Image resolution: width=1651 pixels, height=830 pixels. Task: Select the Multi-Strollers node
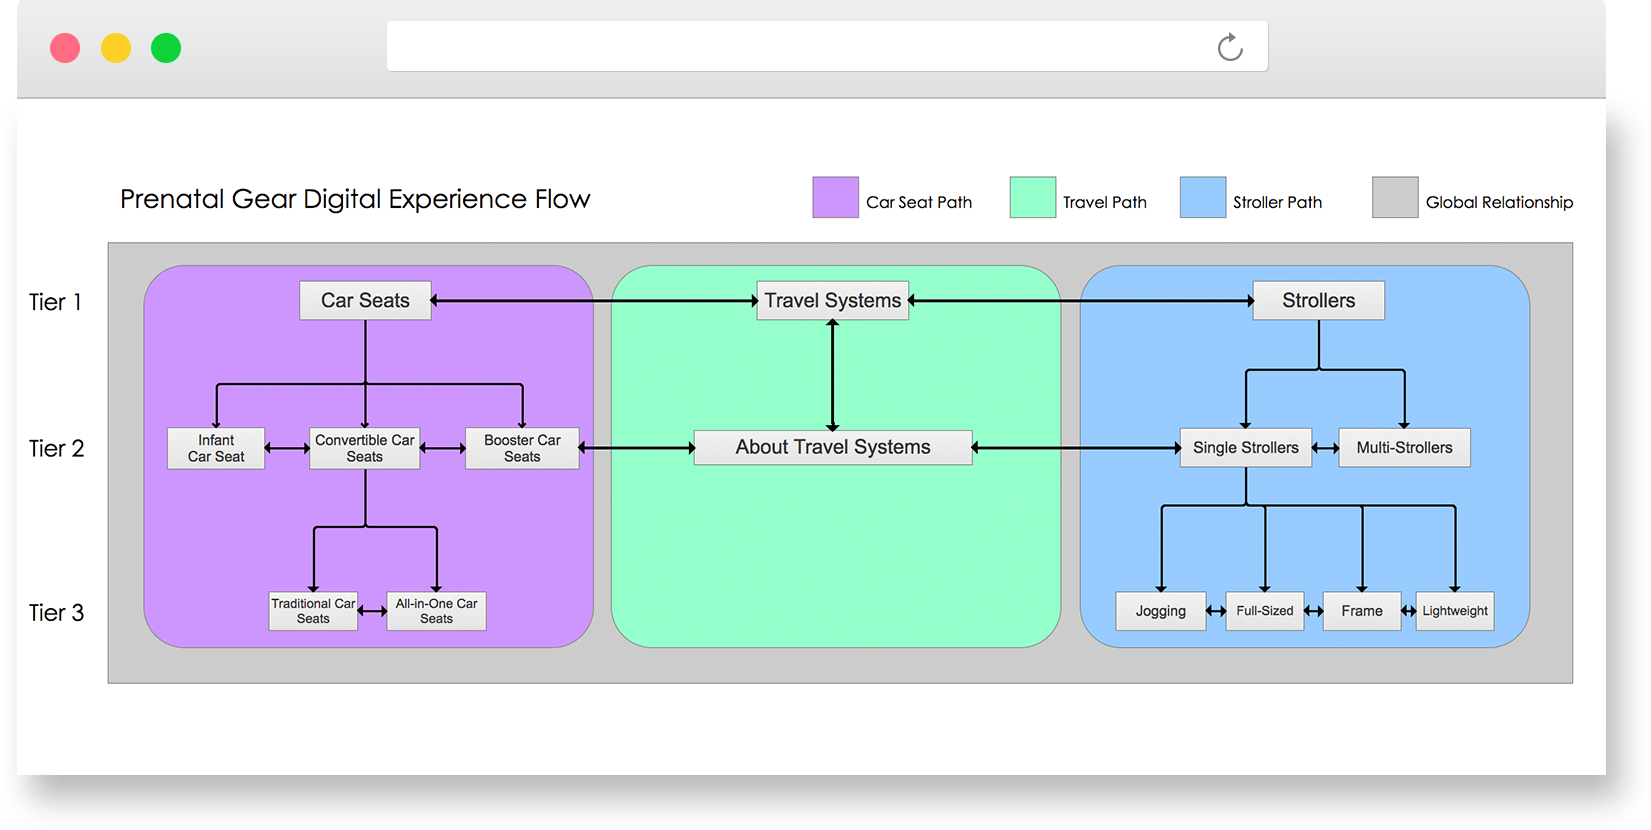tap(1405, 448)
